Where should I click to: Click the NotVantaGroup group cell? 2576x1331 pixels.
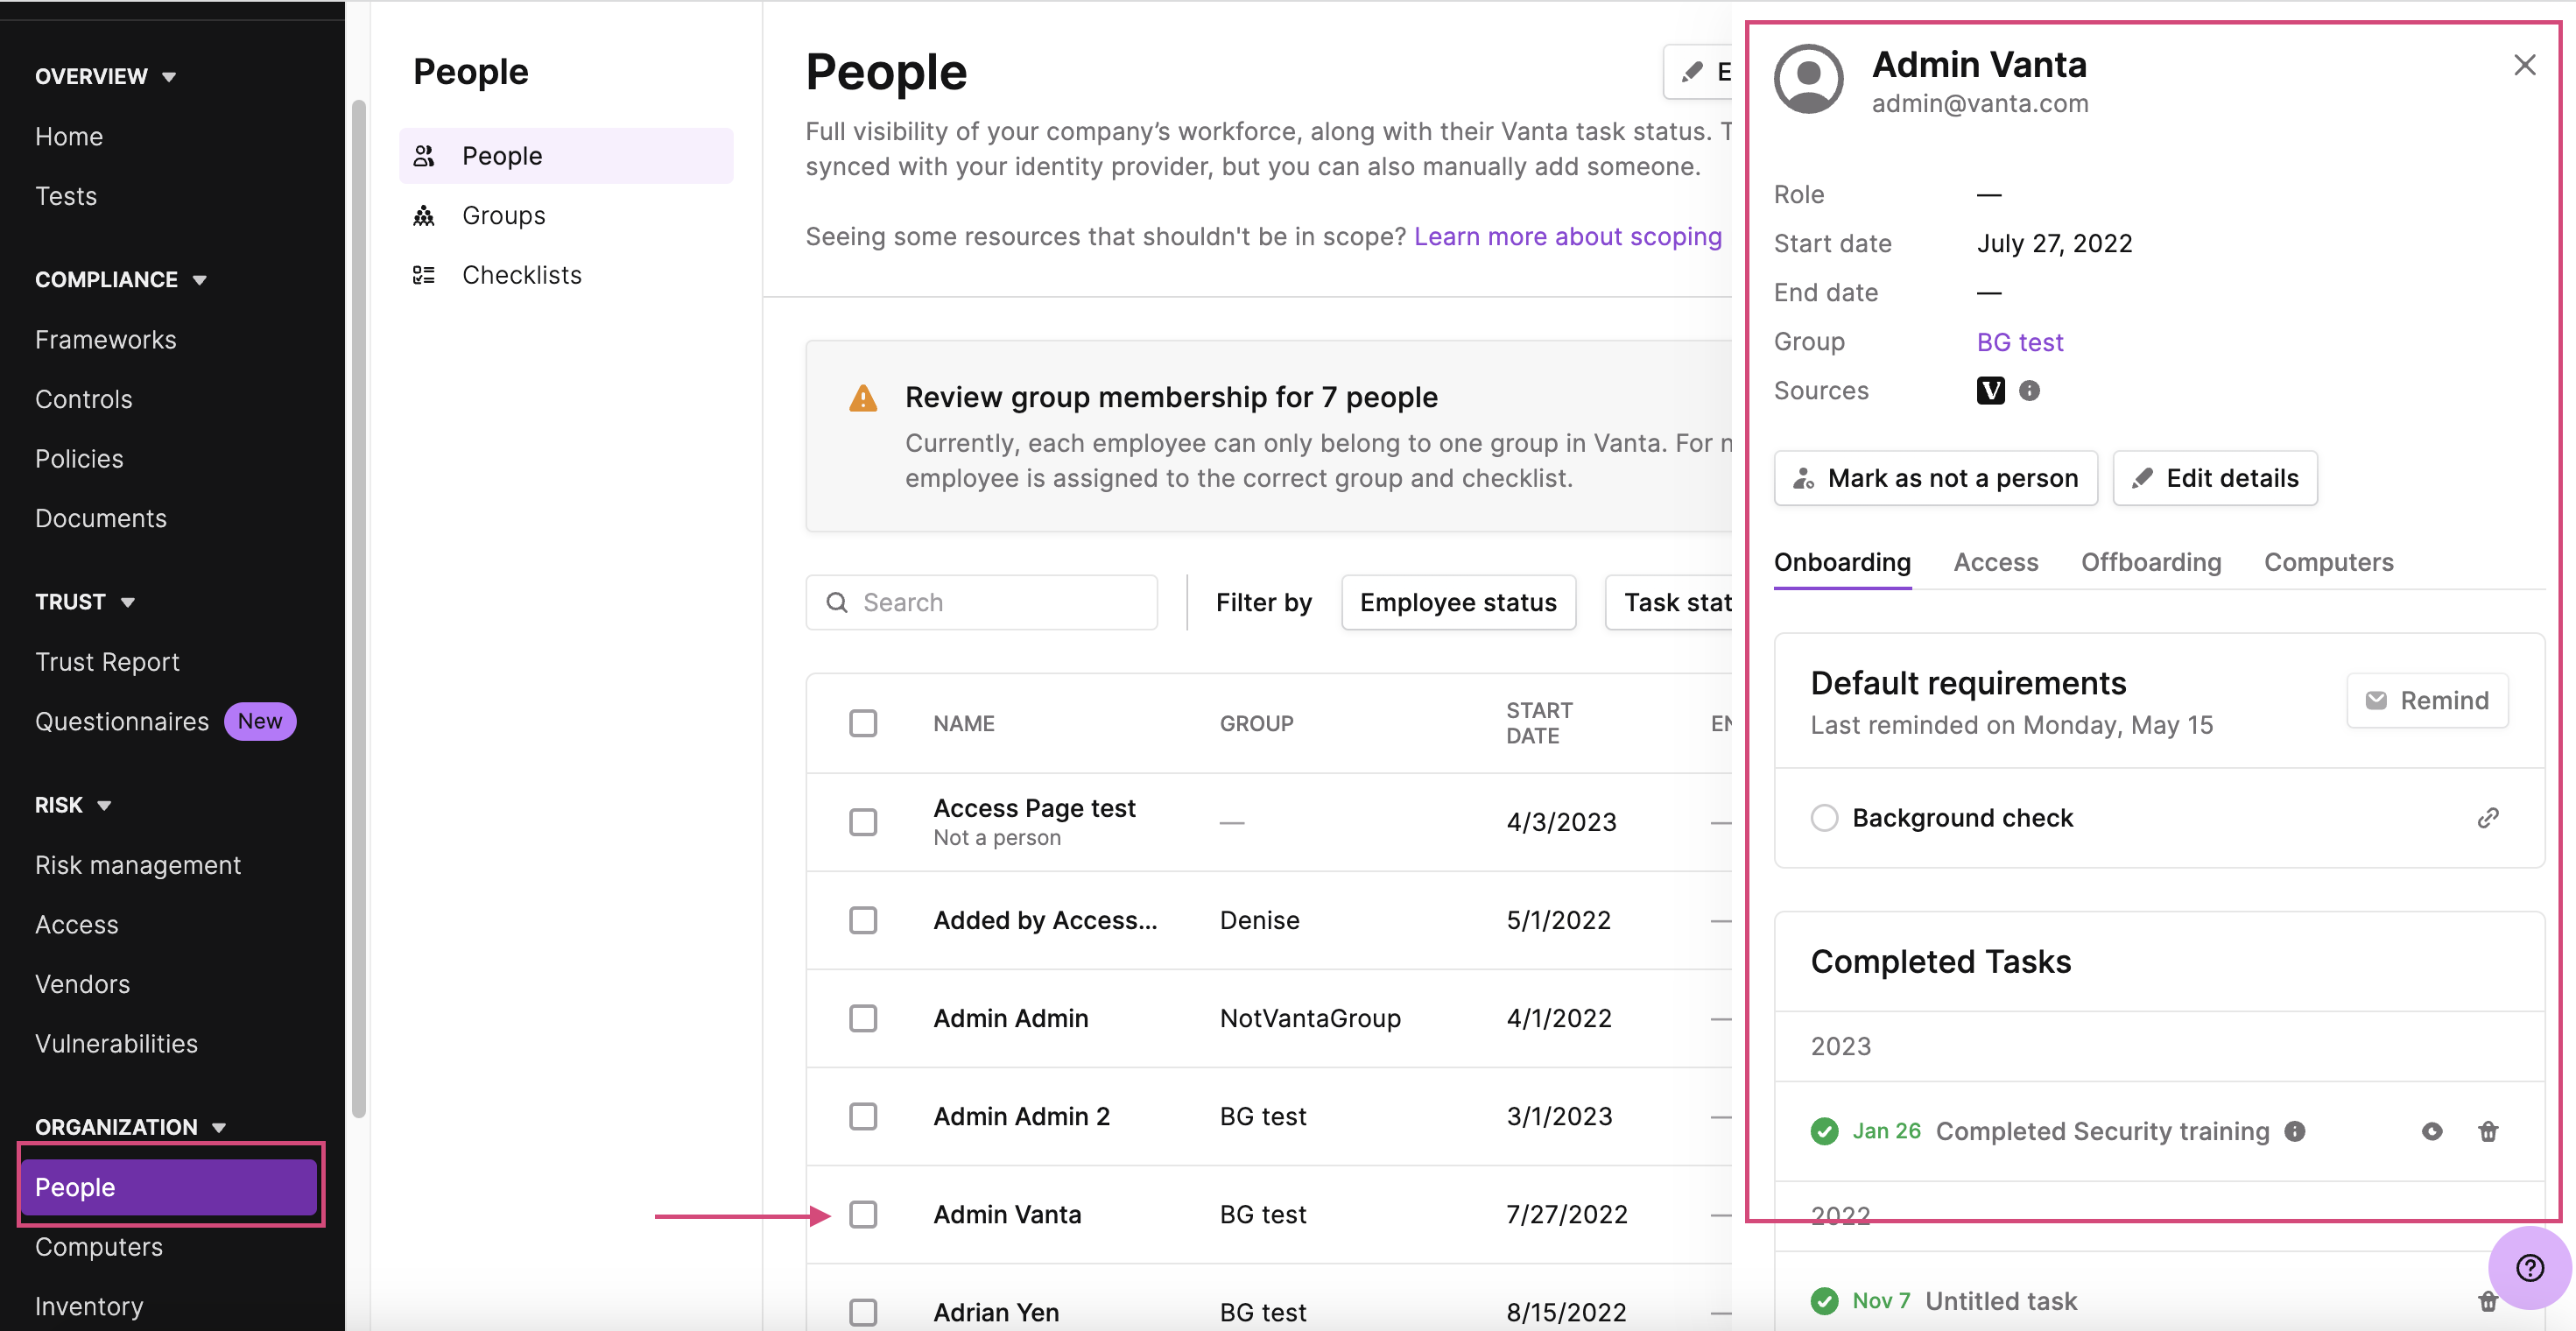[x=1309, y=1018]
